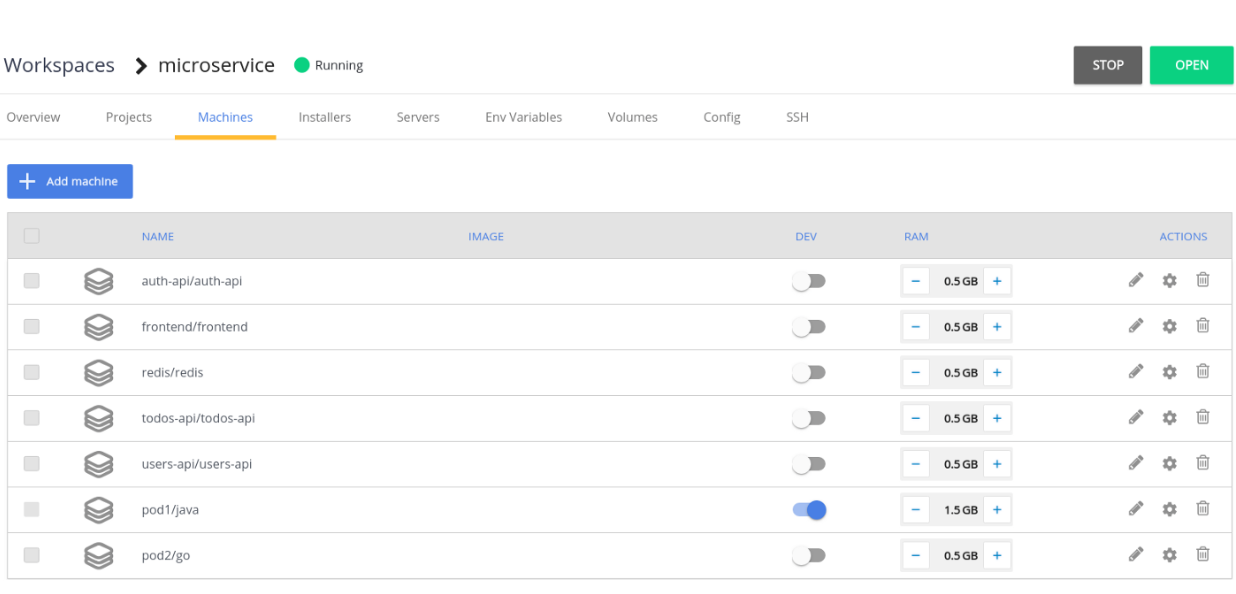Viewport: 1236px width, 594px height.
Task: Edit the pod2/go machine
Action: click(x=1136, y=555)
